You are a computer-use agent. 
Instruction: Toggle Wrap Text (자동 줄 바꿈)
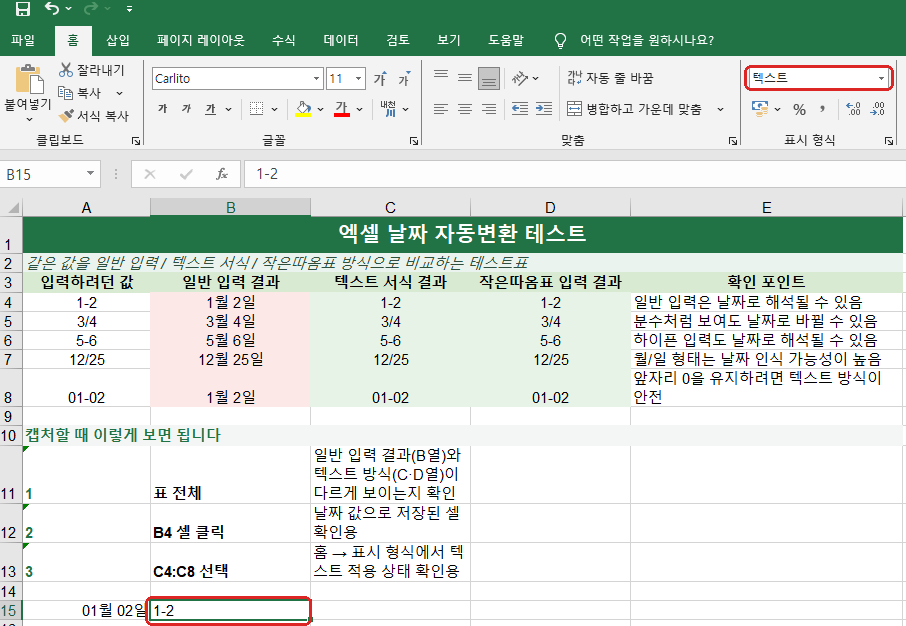[610, 78]
